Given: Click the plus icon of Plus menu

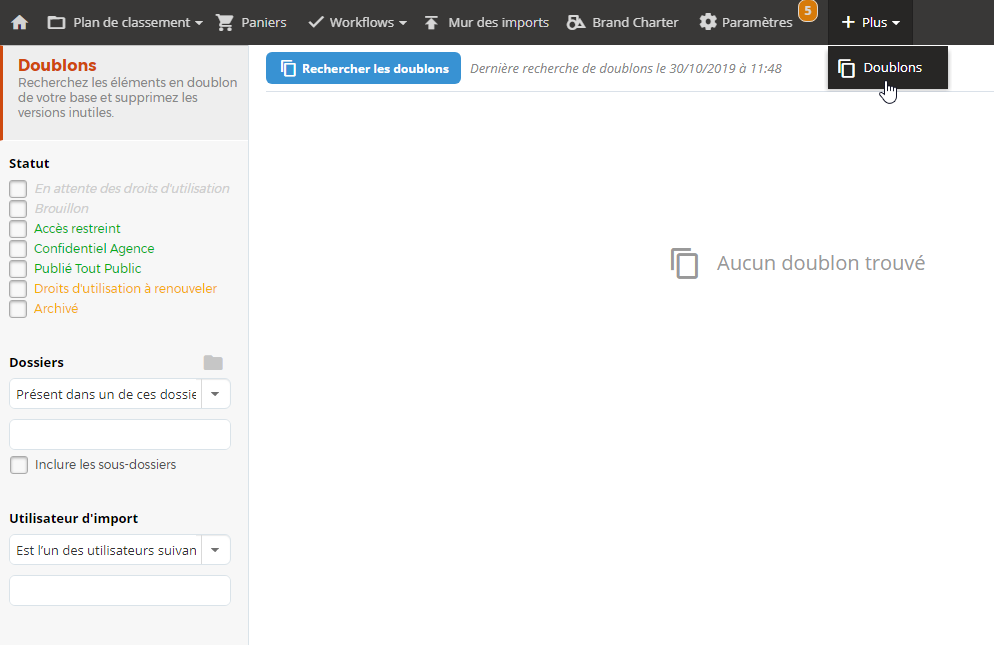Looking at the screenshot, I should 848,22.
